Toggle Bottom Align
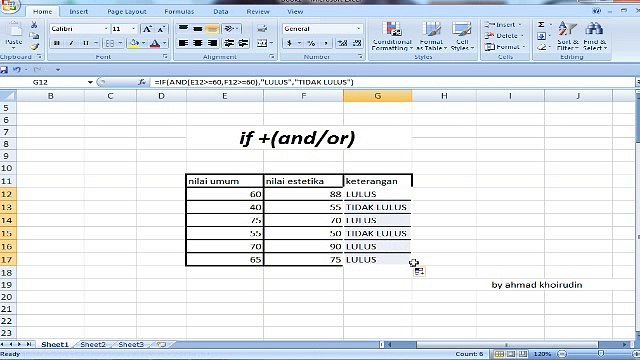The width and height of the screenshot is (640, 360). (x=212, y=28)
